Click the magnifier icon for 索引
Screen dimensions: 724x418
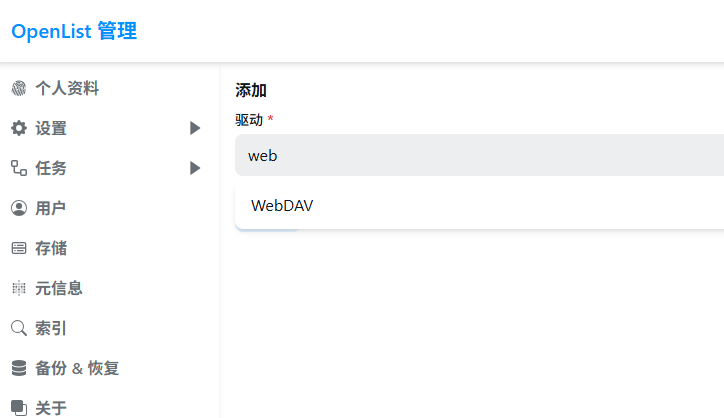(x=19, y=328)
